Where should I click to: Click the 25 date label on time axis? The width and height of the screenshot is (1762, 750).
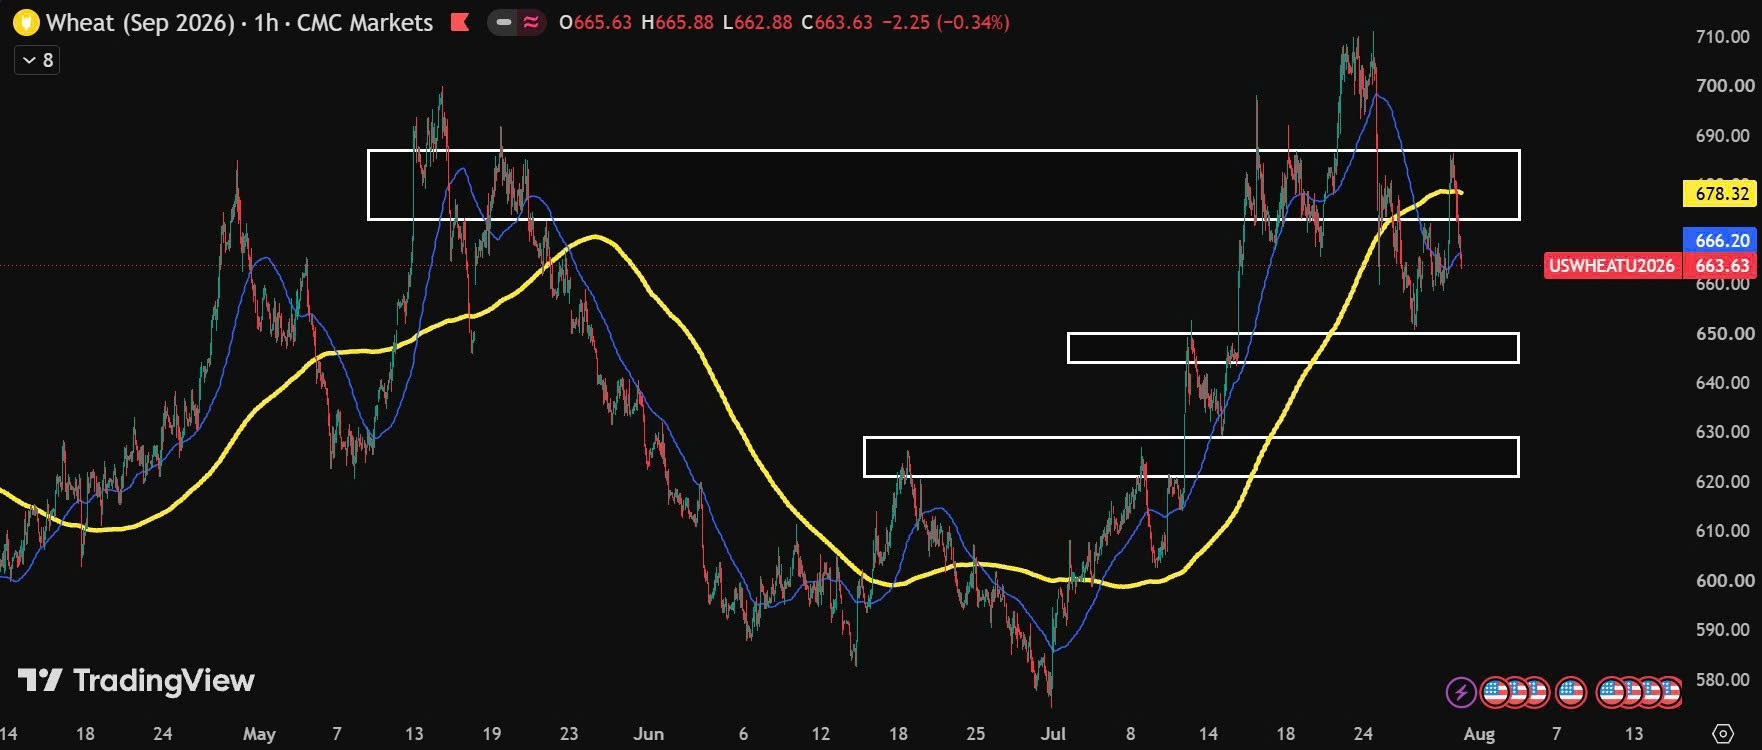[x=976, y=734]
